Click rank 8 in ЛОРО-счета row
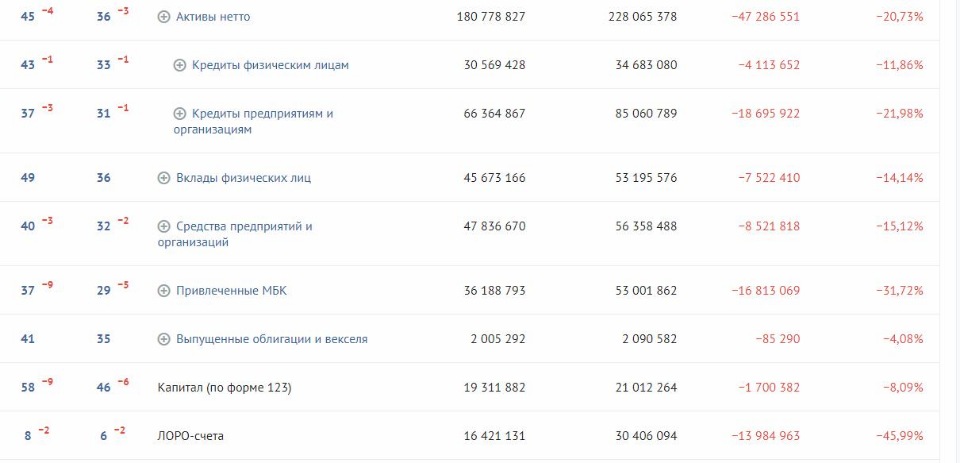The width and height of the screenshot is (960, 463). coord(28,436)
